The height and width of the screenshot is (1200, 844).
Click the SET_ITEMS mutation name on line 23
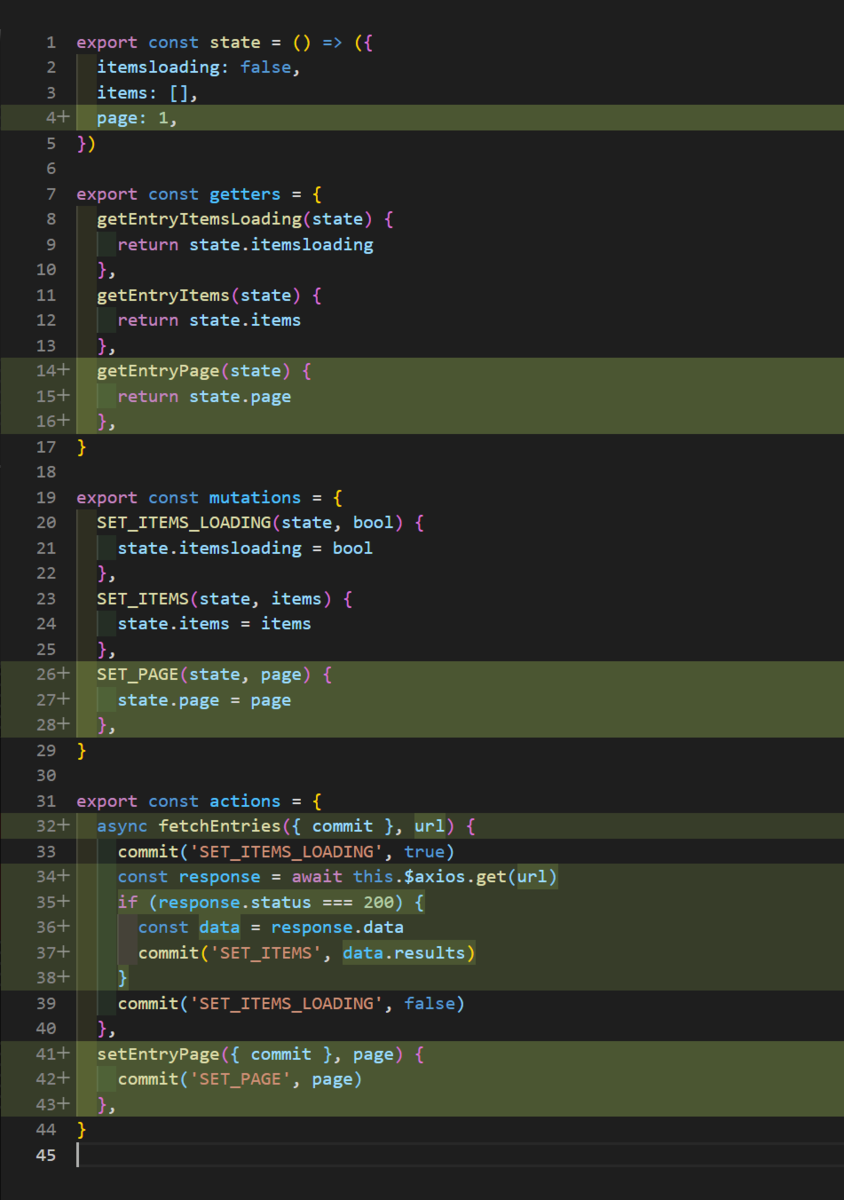[x=143, y=599]
